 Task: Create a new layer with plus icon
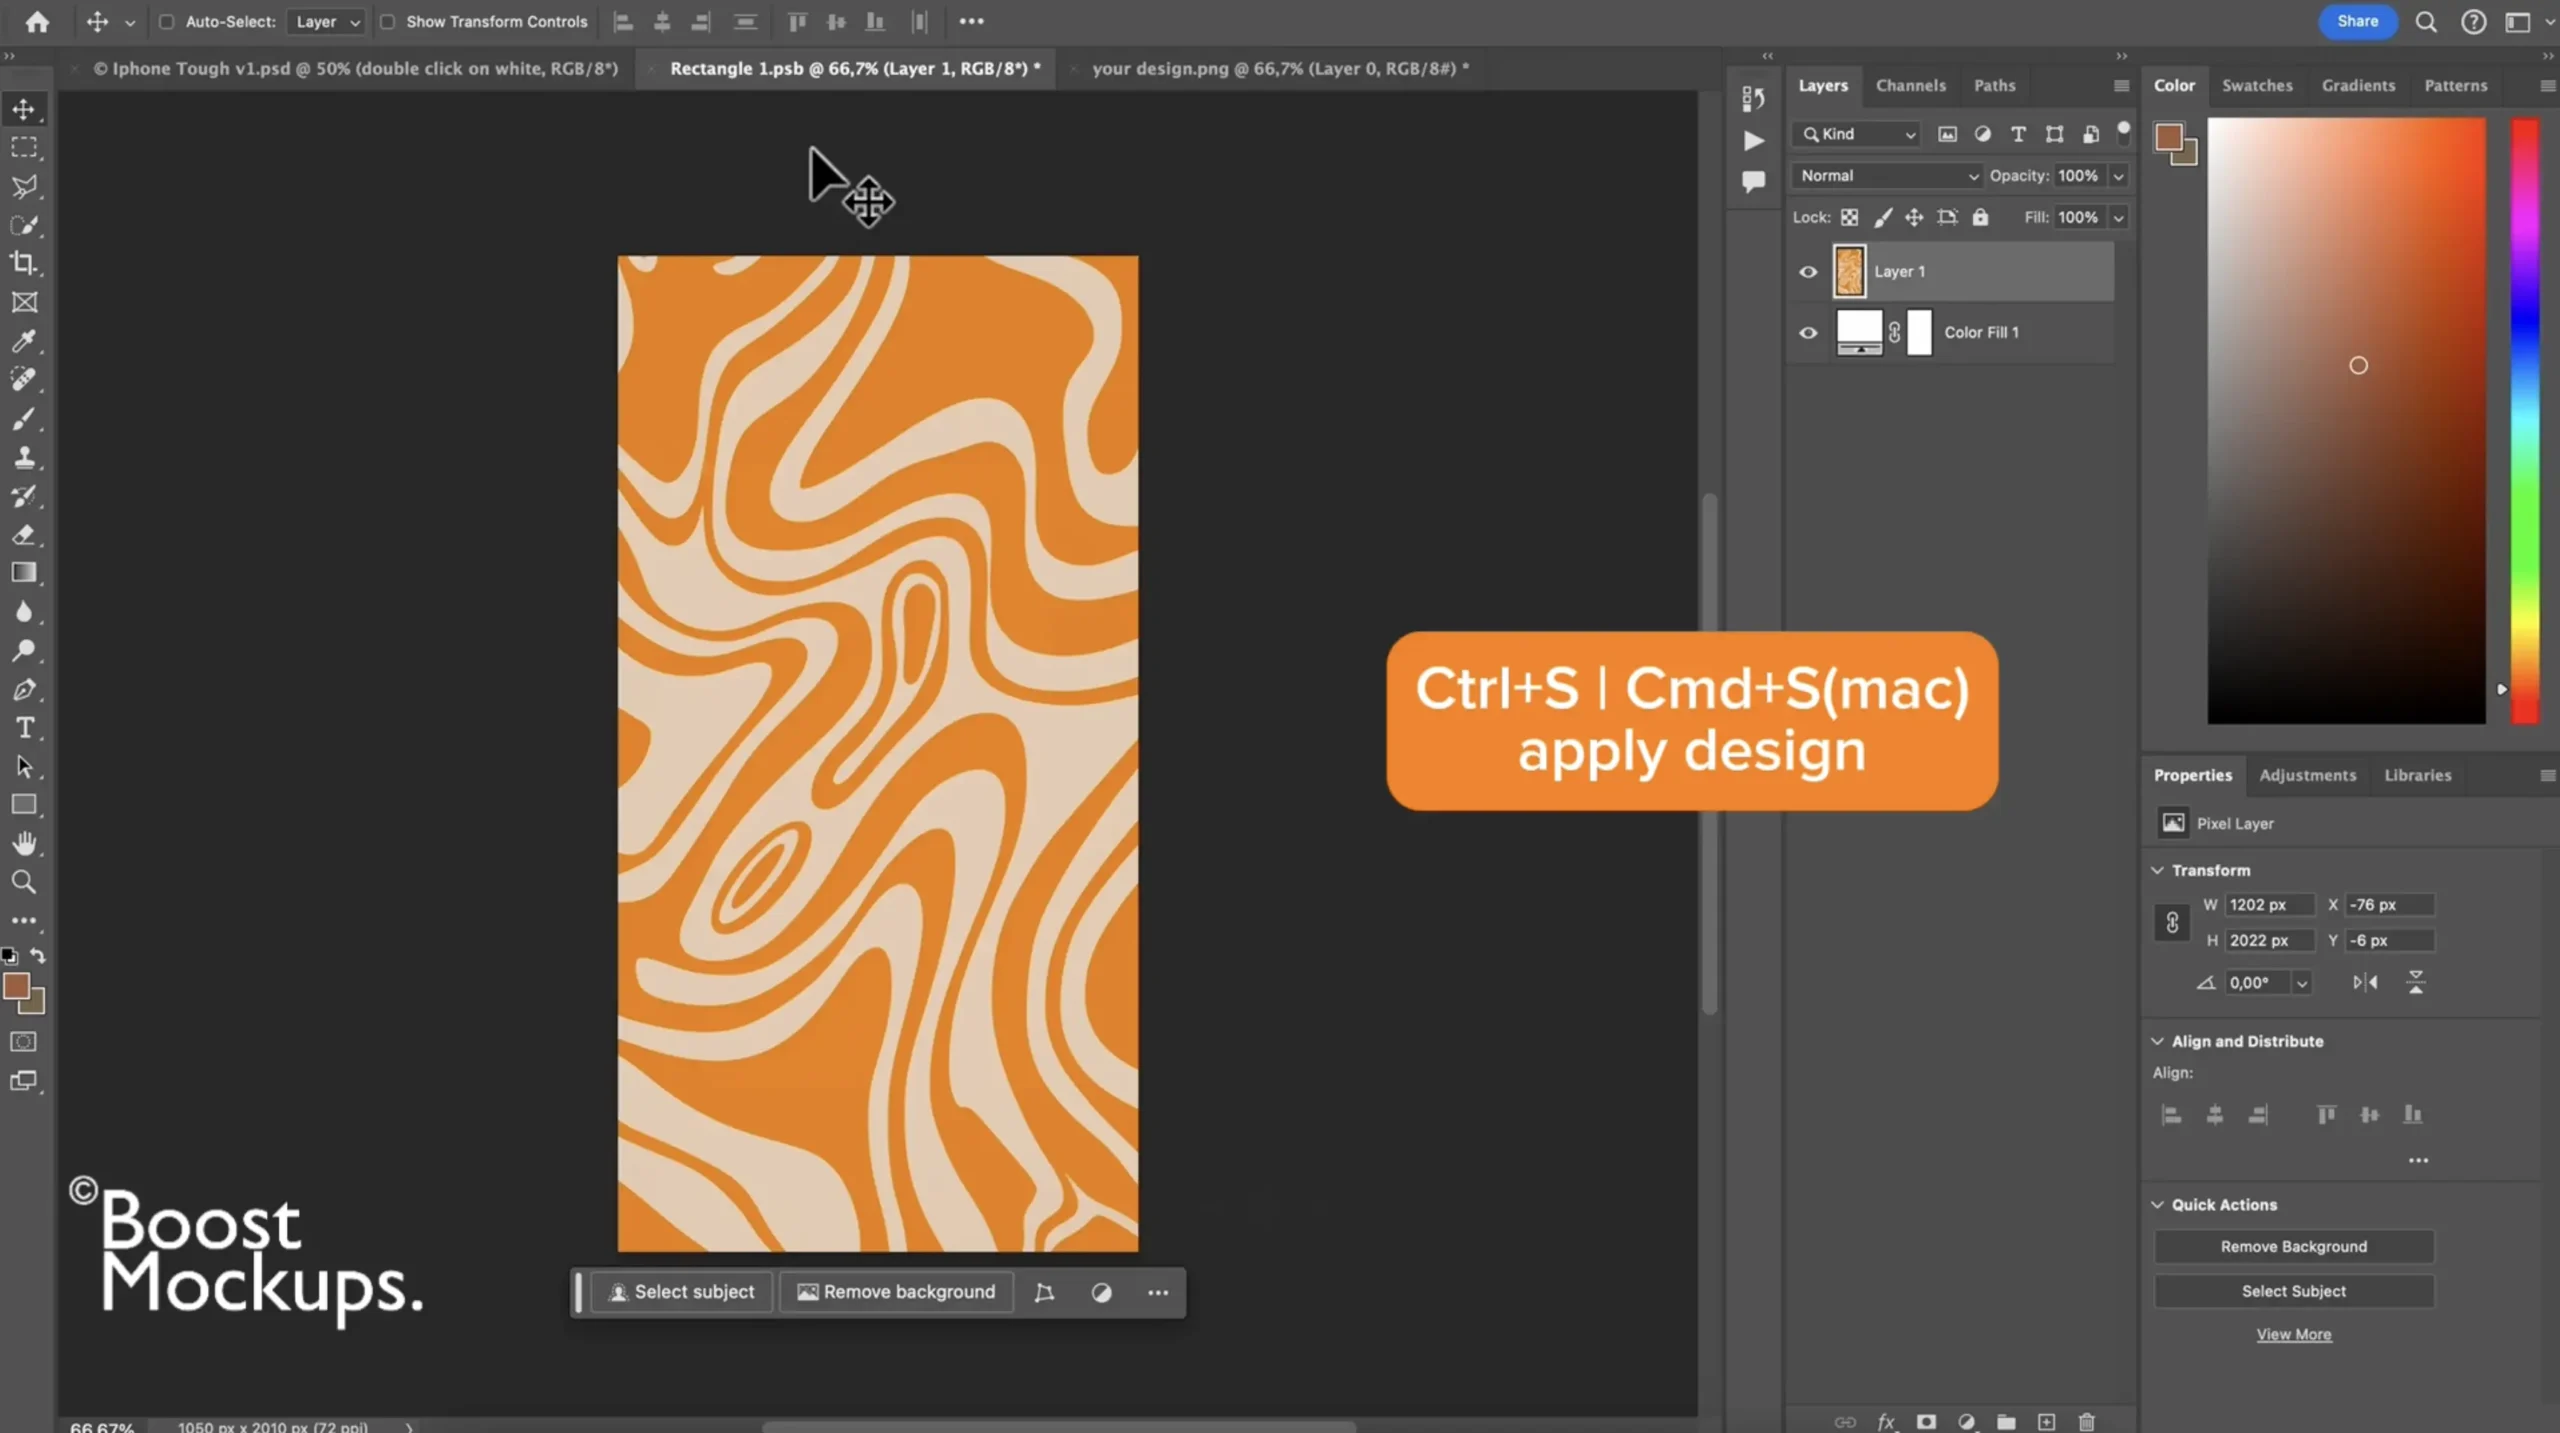(x=2046, y=1421)
